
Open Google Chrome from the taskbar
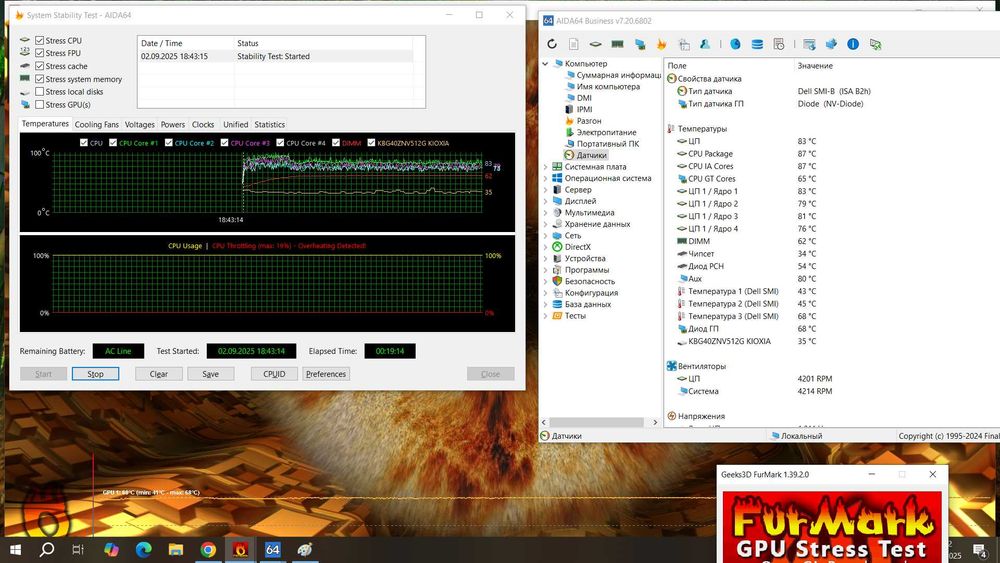coord(208,549)
